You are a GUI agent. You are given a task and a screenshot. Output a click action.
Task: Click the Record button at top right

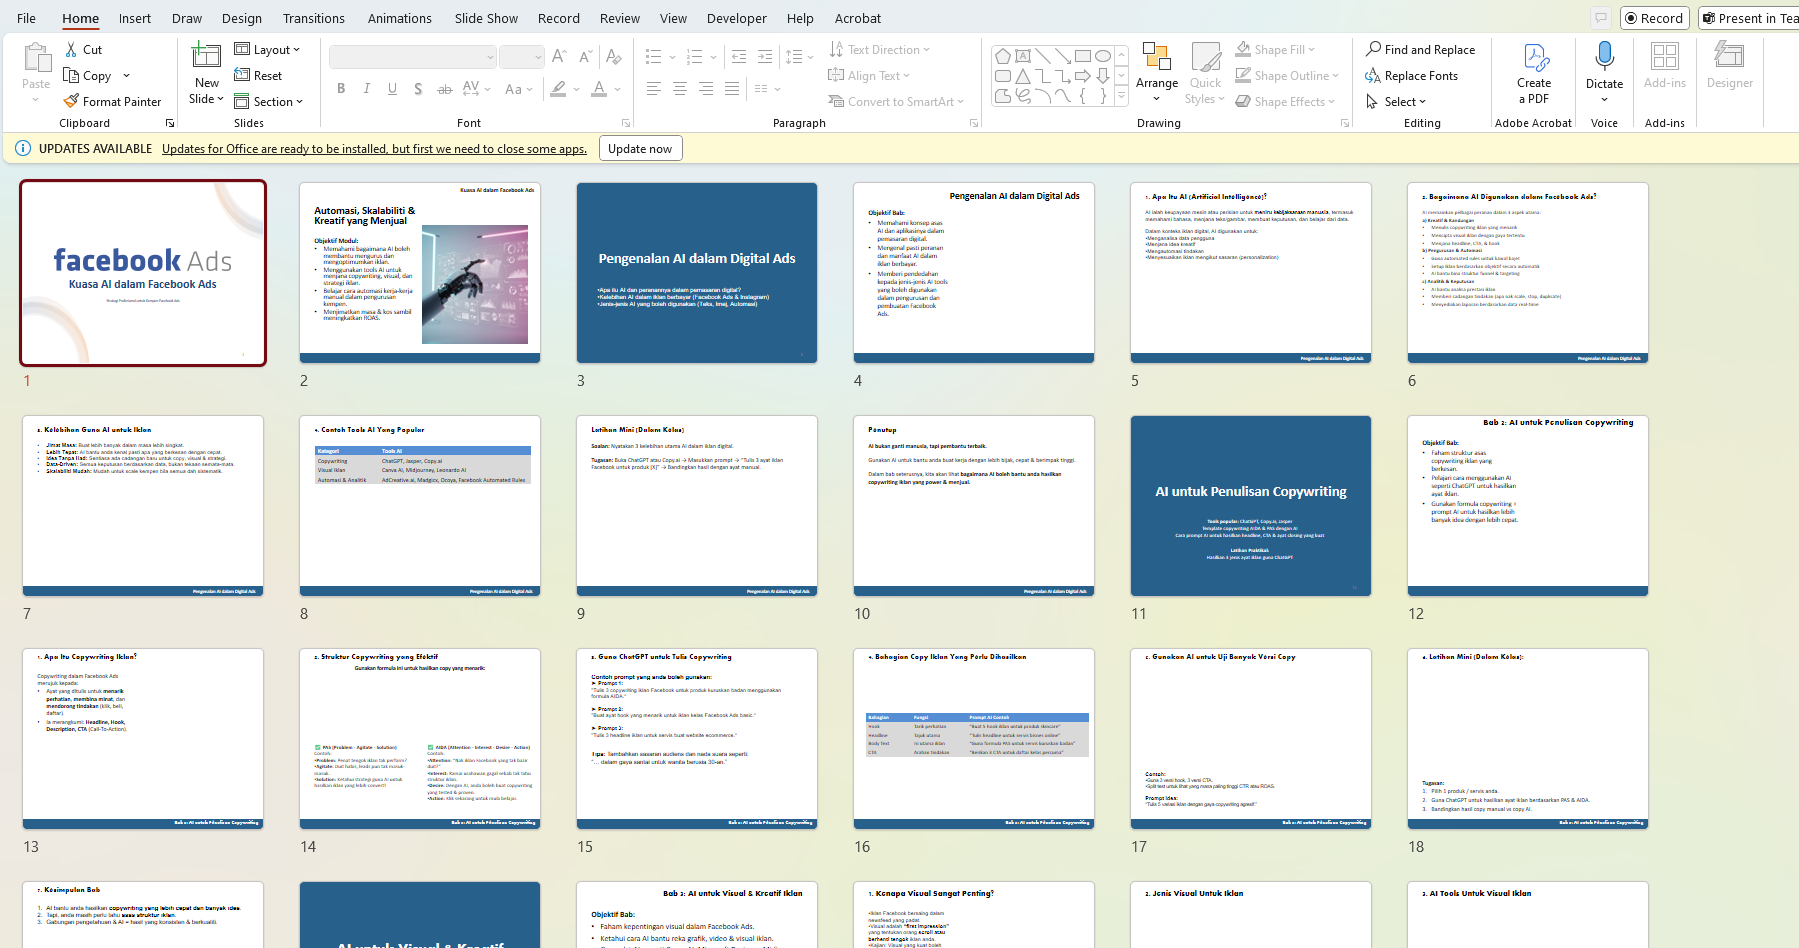click(x=1655, y=18)
